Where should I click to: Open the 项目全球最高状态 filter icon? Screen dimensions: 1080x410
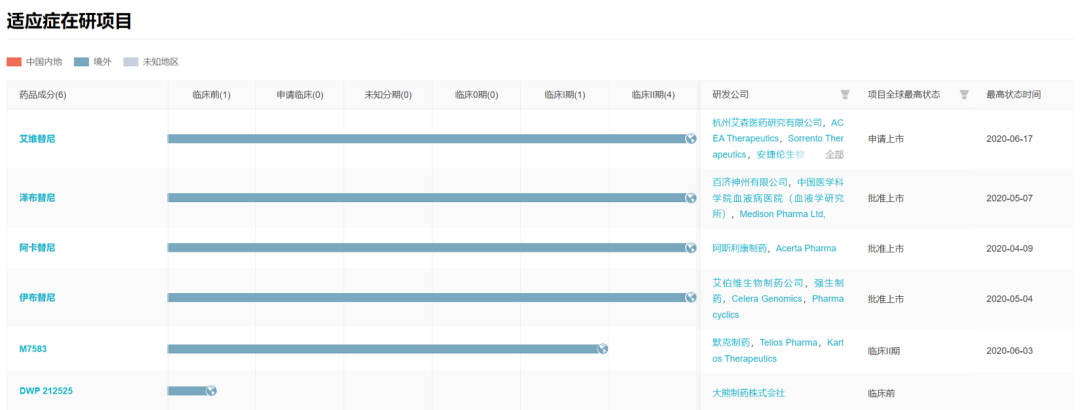(x=964, y=94)
